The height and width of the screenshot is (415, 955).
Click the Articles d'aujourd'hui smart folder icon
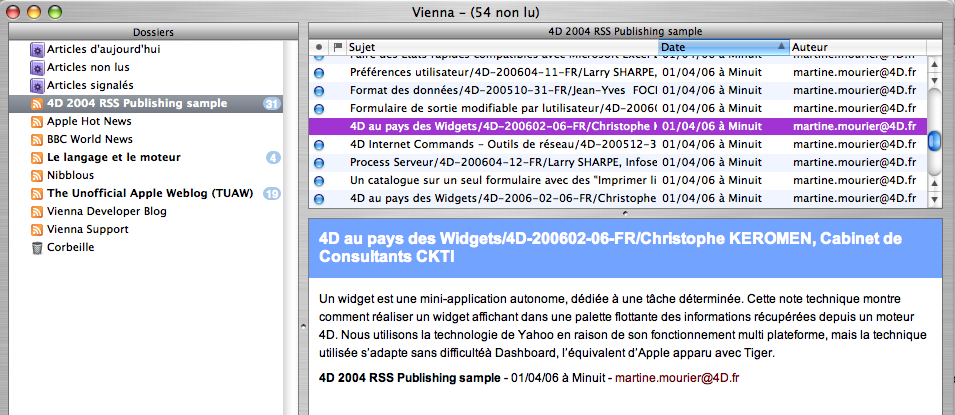click(x=37, y=49)
